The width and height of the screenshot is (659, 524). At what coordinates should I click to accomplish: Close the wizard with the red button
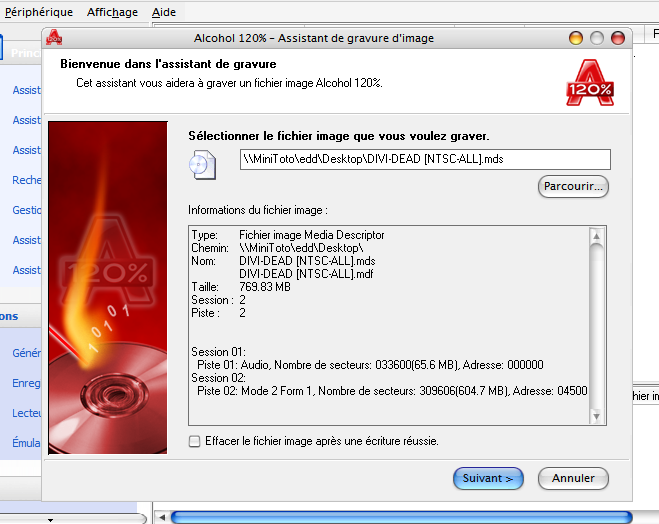point(618,38)
